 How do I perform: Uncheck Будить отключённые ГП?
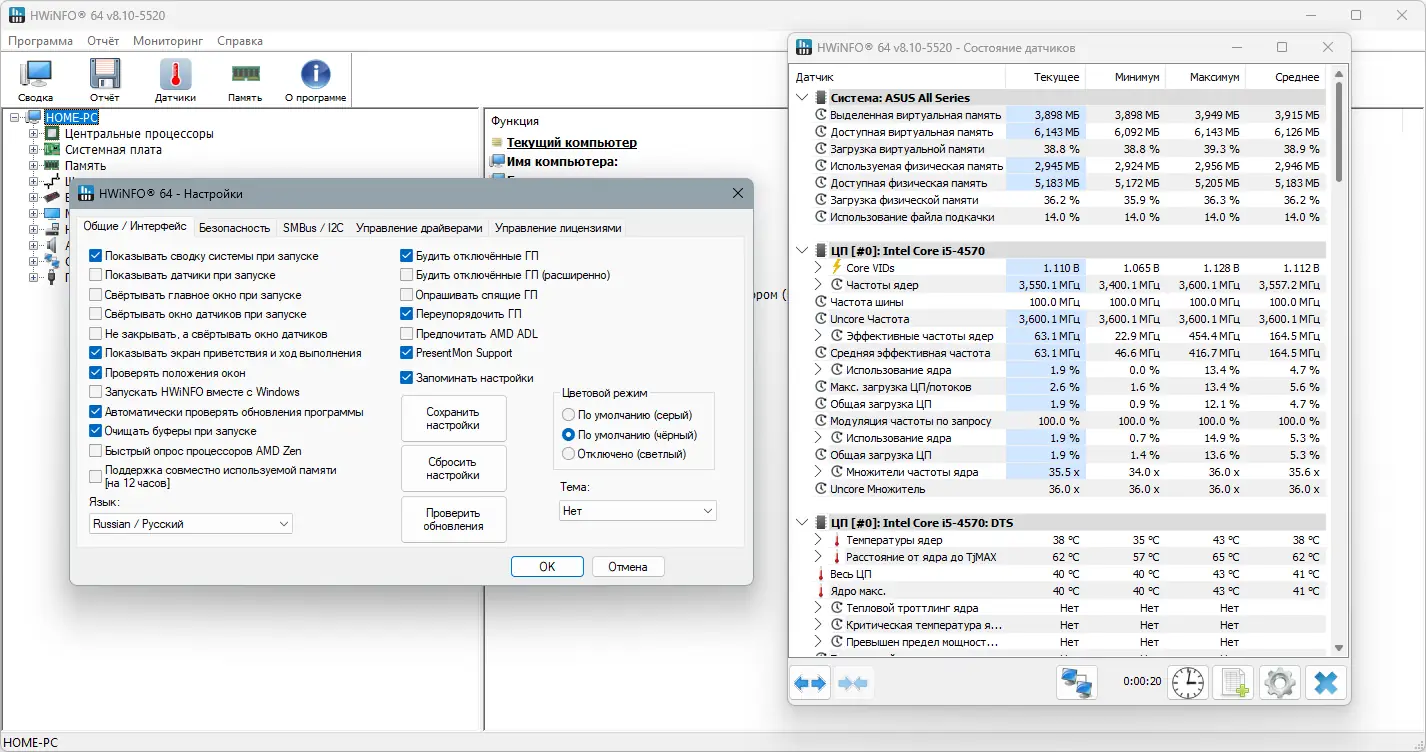(407, 256)
